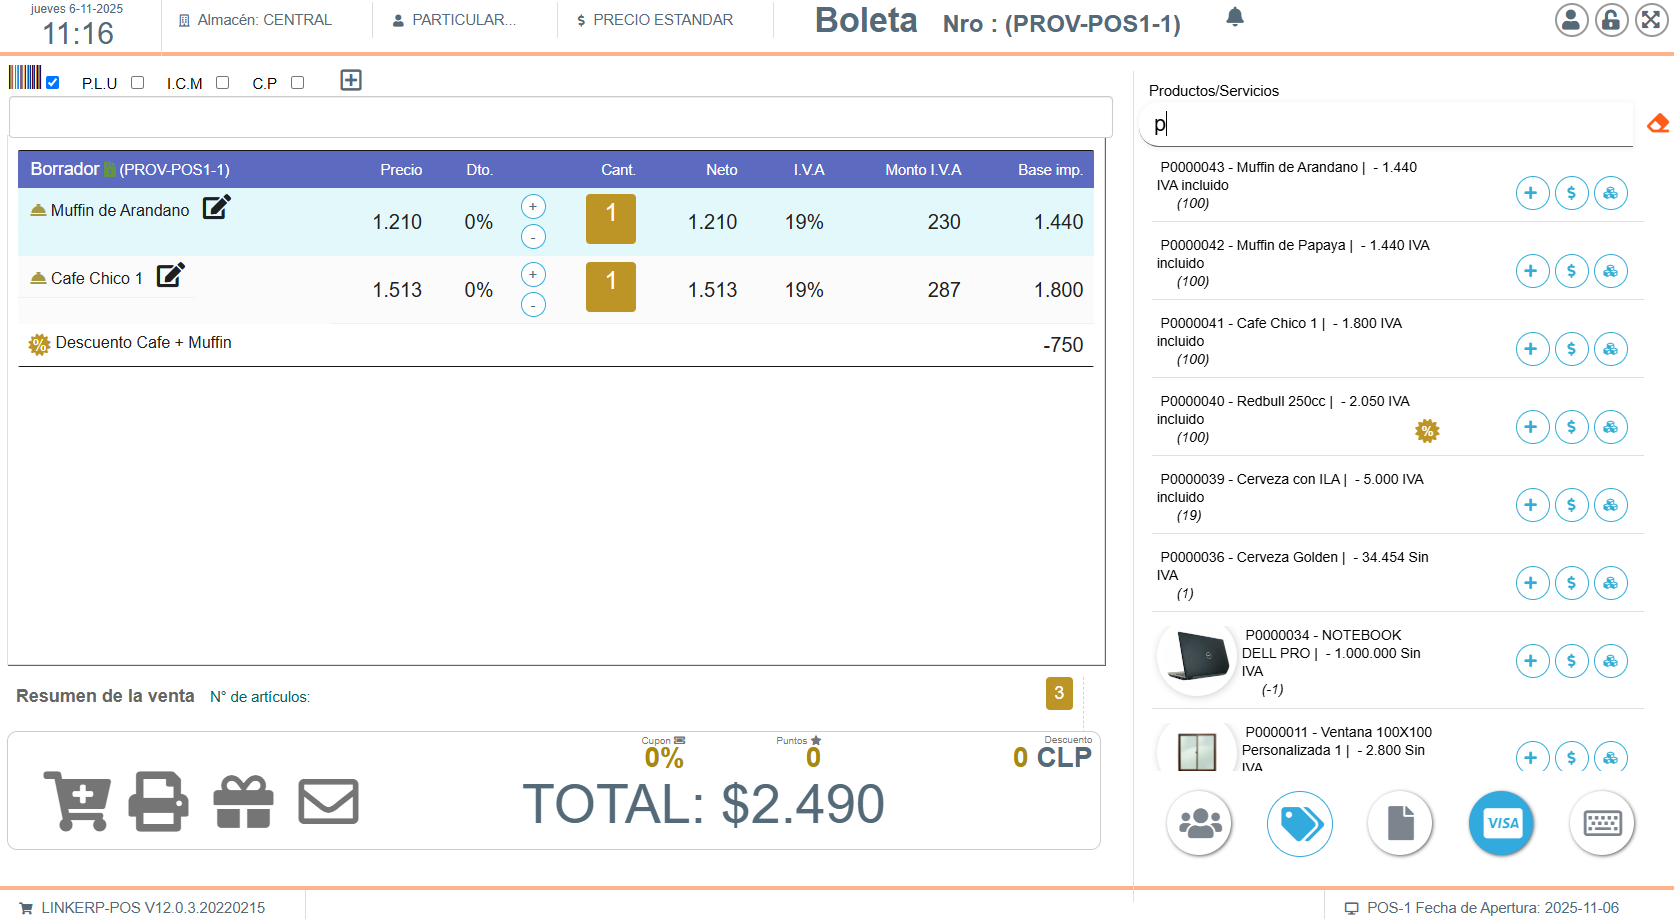Click the envelope email icon

(328, 801)
